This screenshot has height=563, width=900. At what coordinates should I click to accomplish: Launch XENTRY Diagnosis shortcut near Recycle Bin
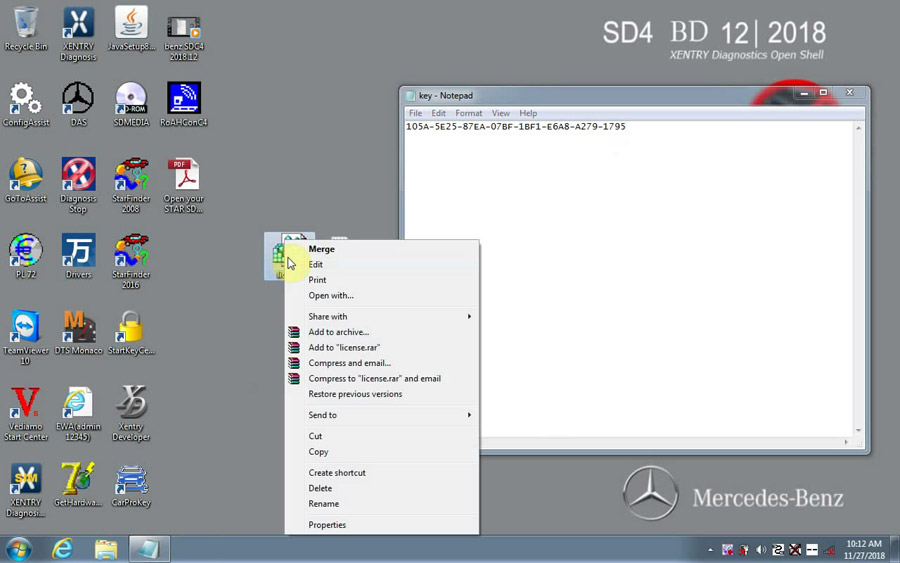click(x=78, y=34)
